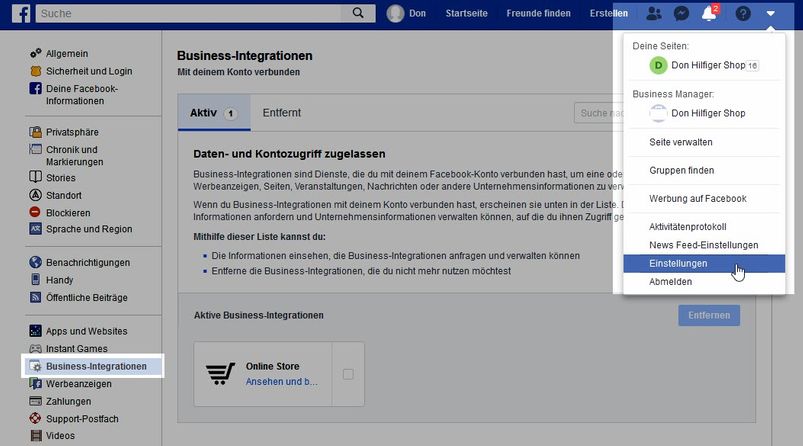Choose Werbung auf Facebook menu entry
Image resolution: width=803 pixels, height=446 pixels.
click(x=704, y=198)
